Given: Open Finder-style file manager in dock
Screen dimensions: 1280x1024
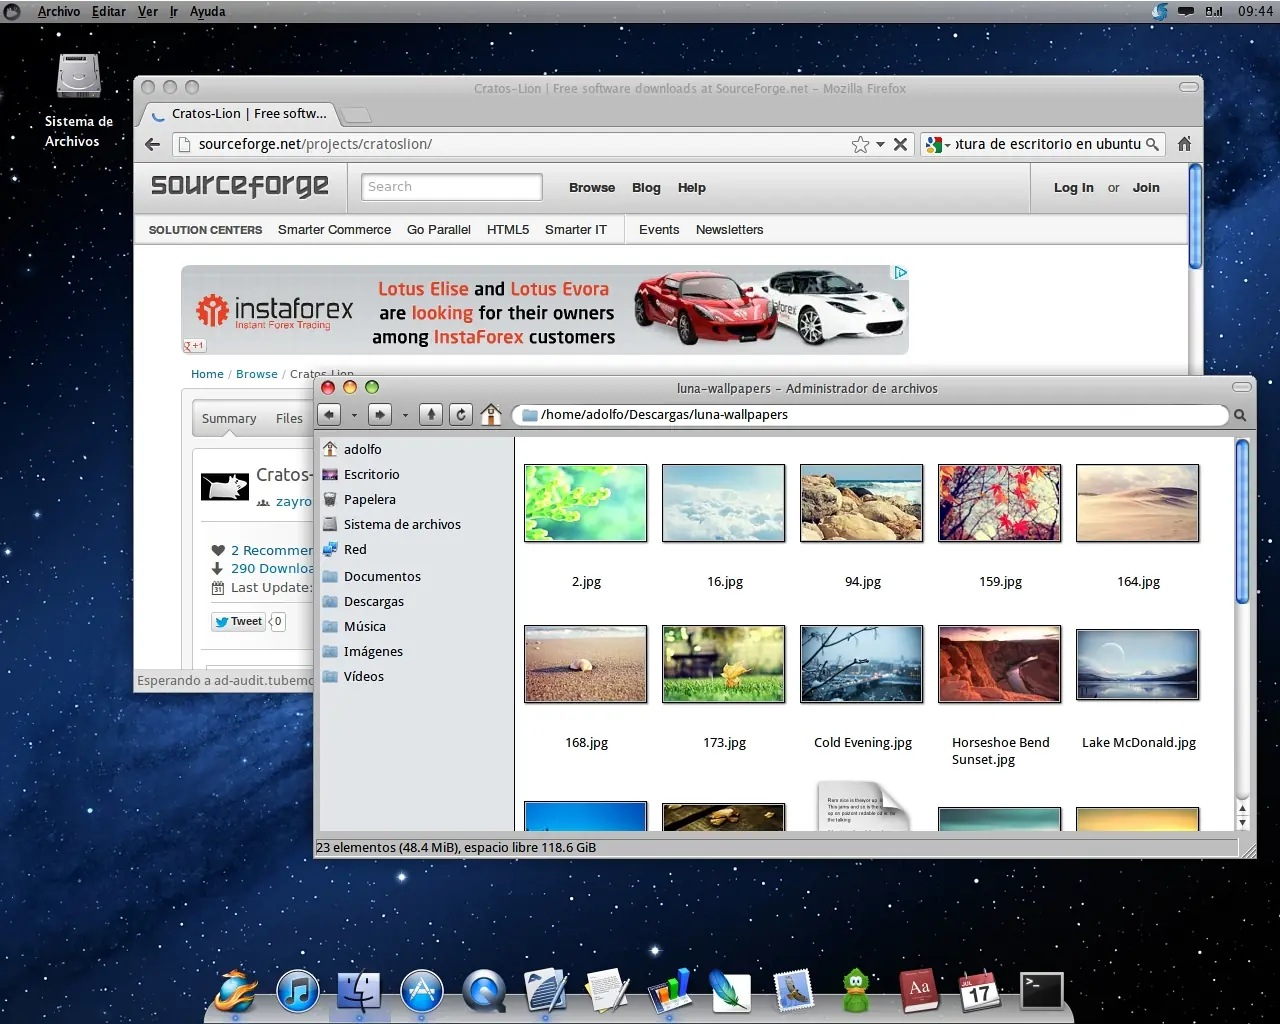Looking at the screenshot, I should (x=359, y=991).
